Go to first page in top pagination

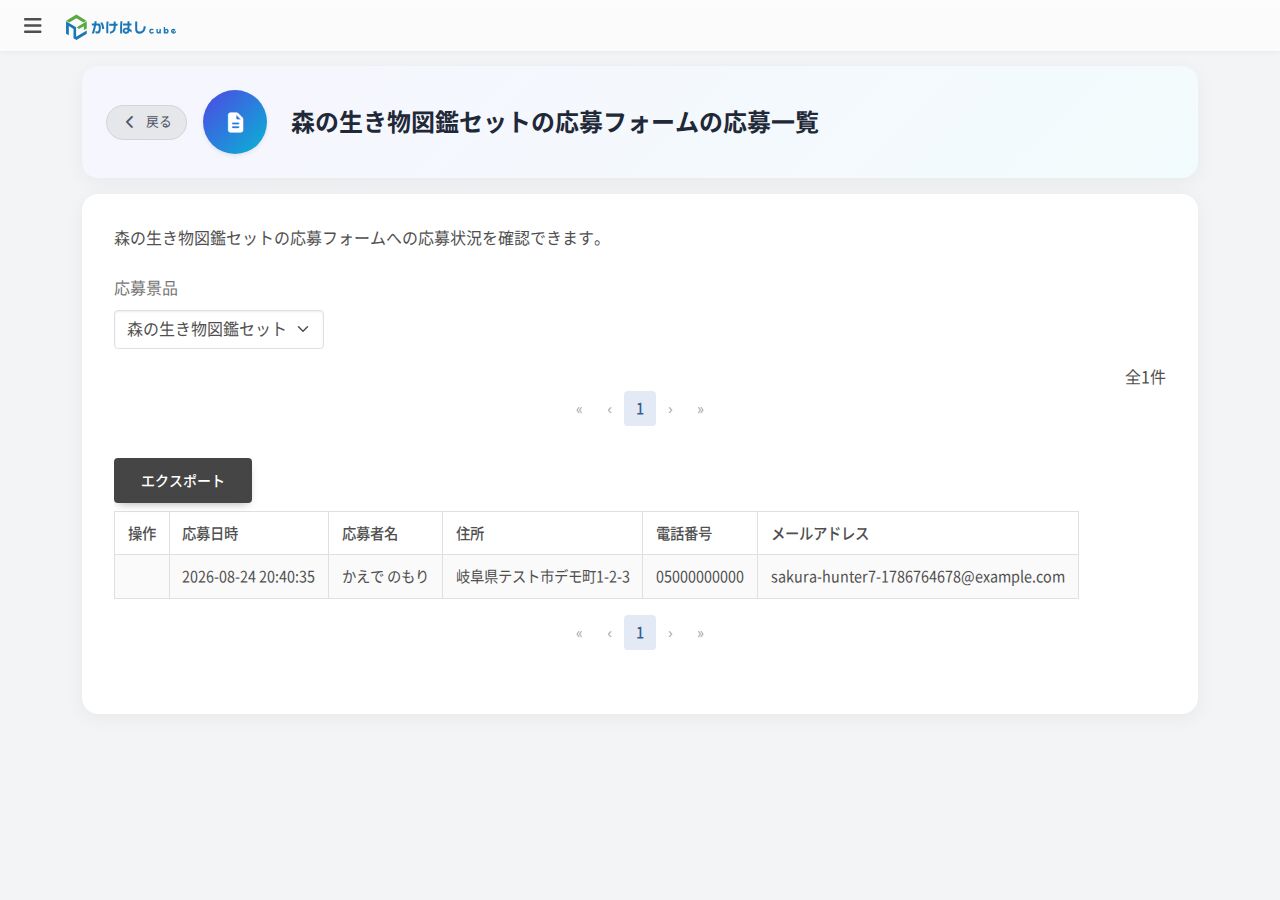point(579,409)
